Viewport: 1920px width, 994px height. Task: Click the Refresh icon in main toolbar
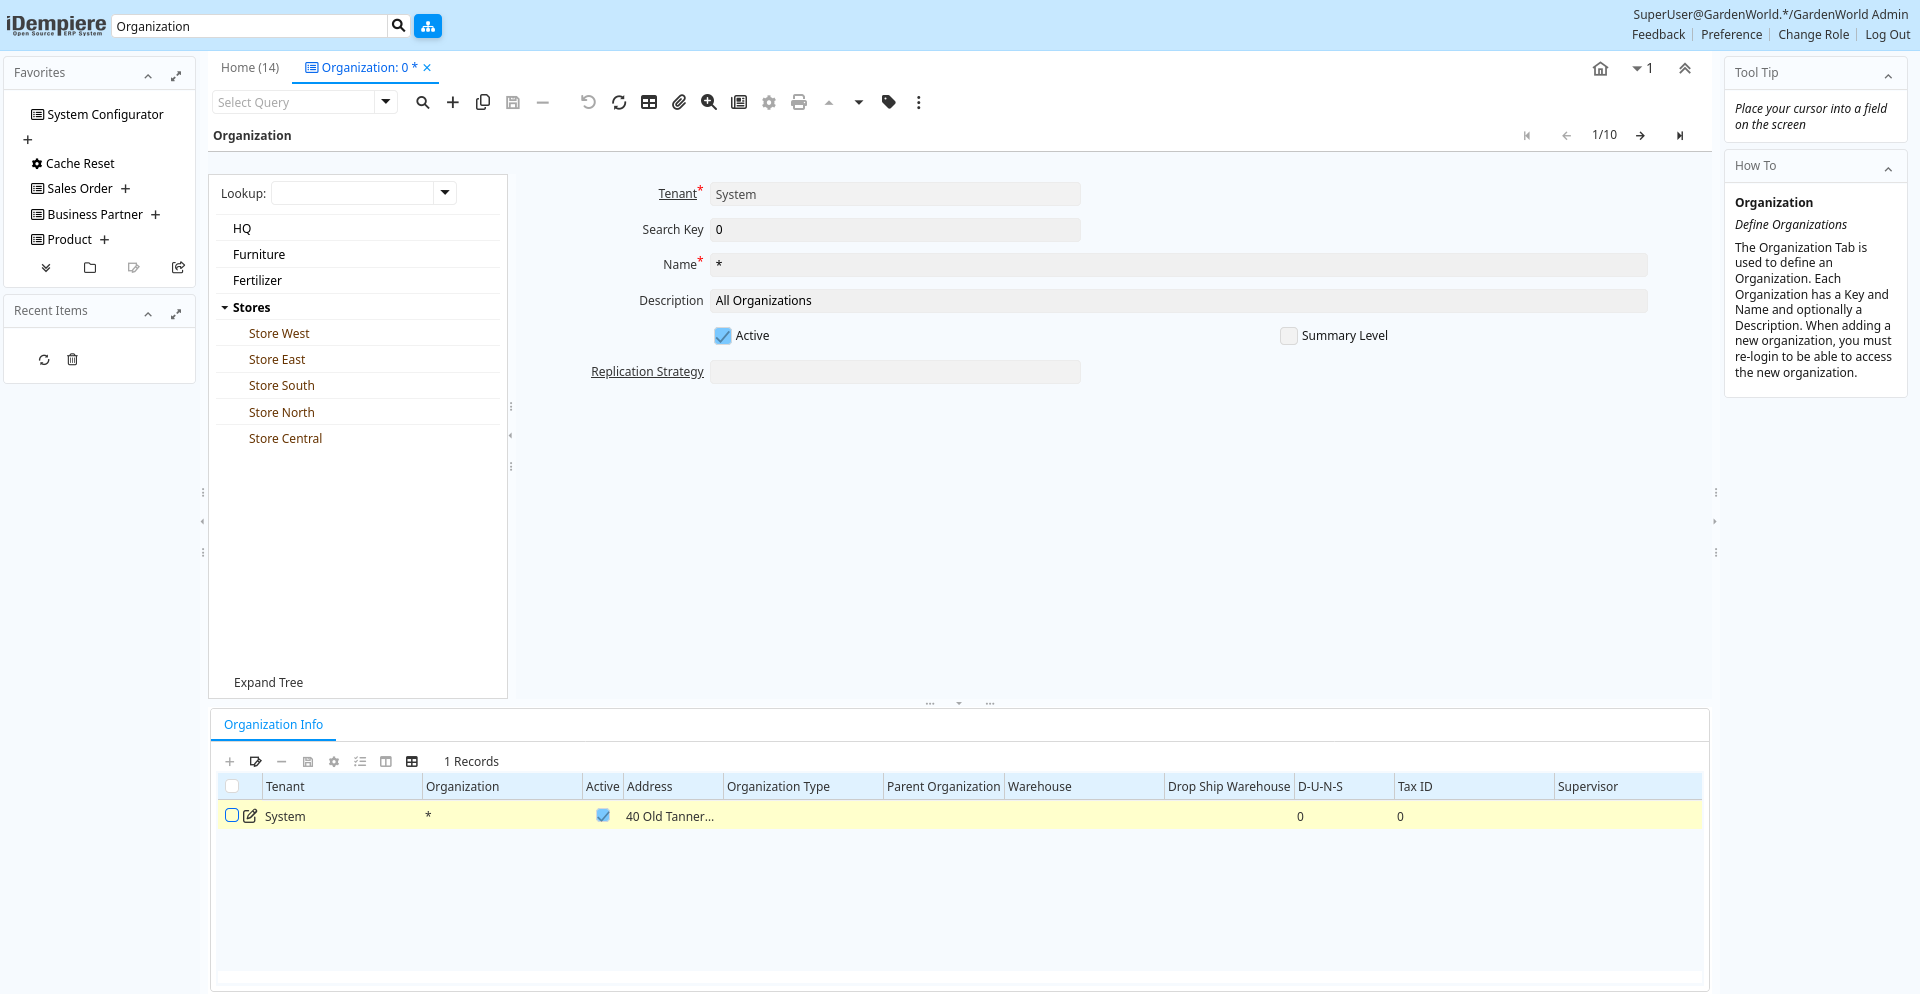click(619, 102)
